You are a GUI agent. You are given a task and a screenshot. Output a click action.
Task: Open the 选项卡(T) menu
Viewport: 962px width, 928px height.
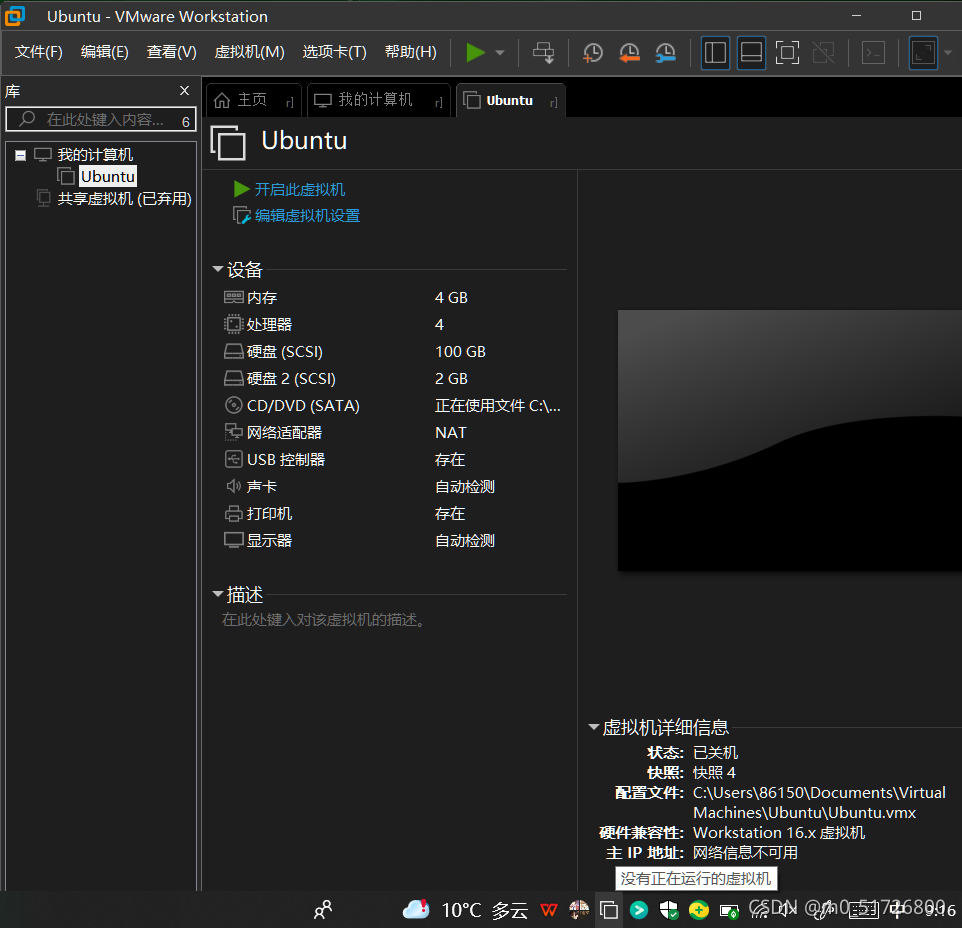point(334,52)
